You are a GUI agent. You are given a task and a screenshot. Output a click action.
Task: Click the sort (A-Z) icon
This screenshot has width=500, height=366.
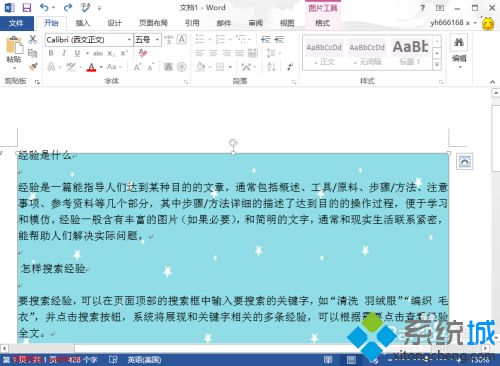pos(271,67)
